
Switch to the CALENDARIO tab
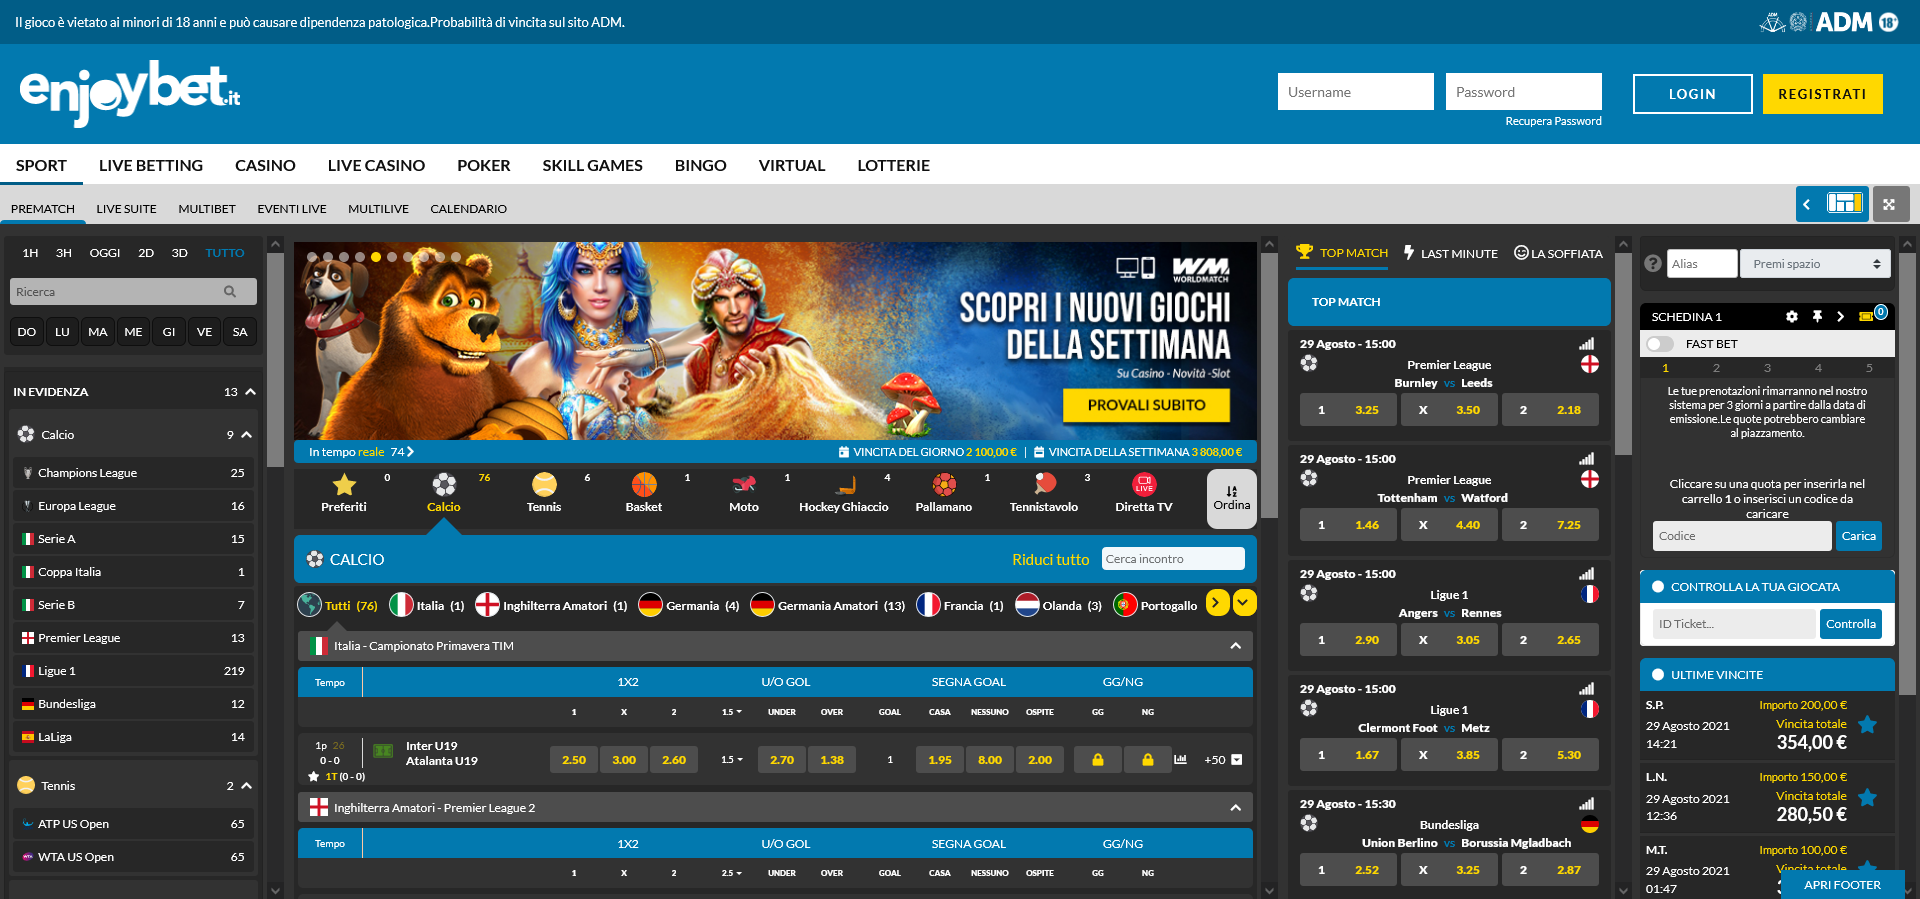[x=468, y=209]
